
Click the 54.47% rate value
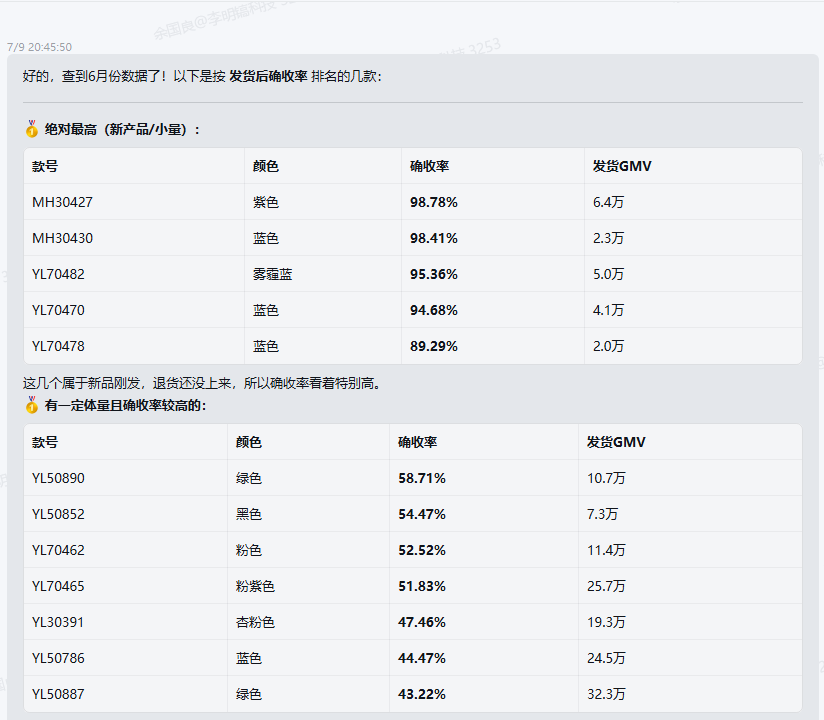421,514
